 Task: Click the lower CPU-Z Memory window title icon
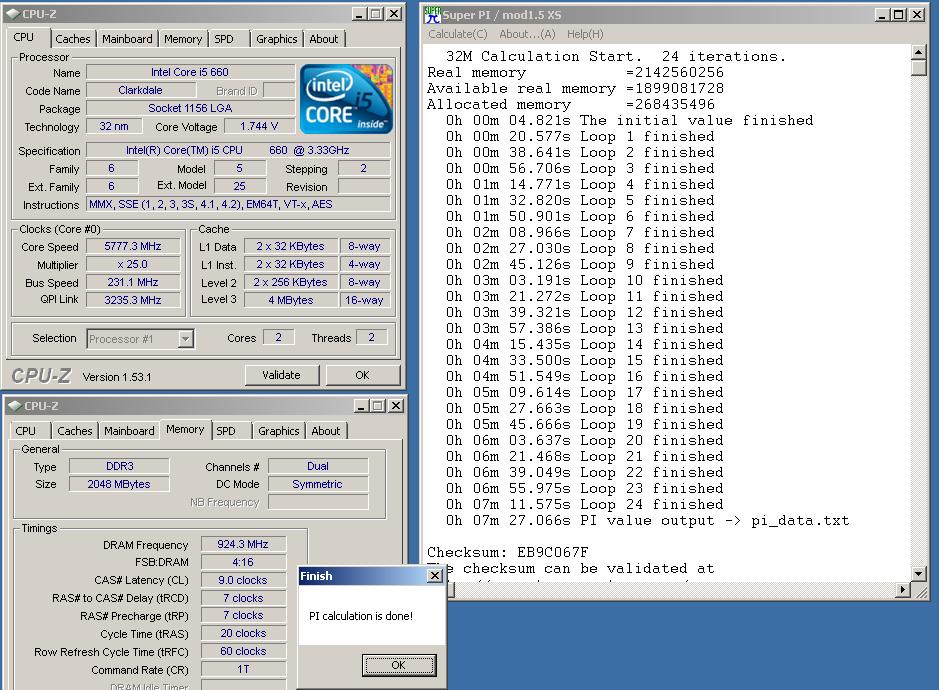[x=14, y=405]
